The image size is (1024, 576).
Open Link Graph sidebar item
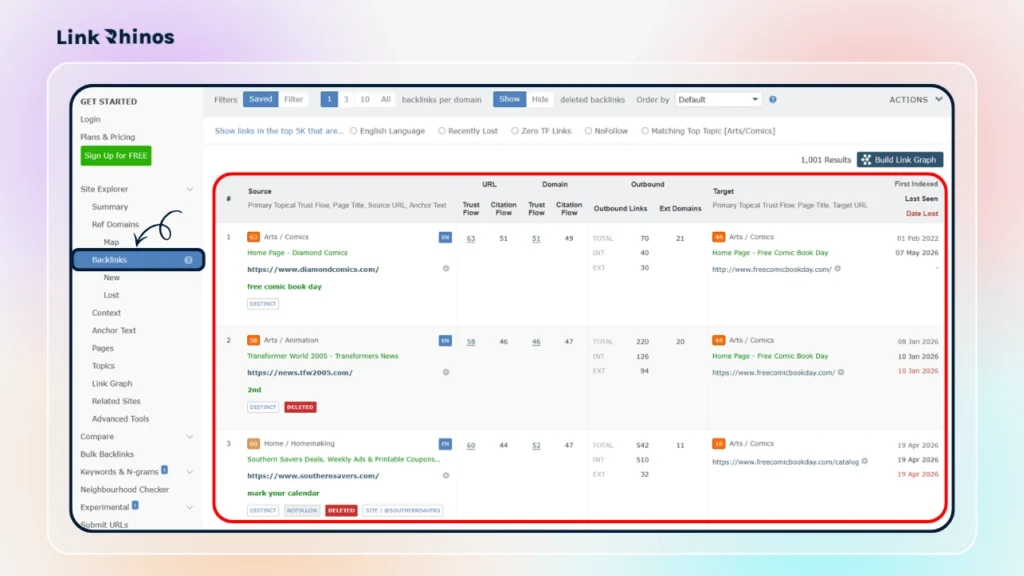point(112,383)
